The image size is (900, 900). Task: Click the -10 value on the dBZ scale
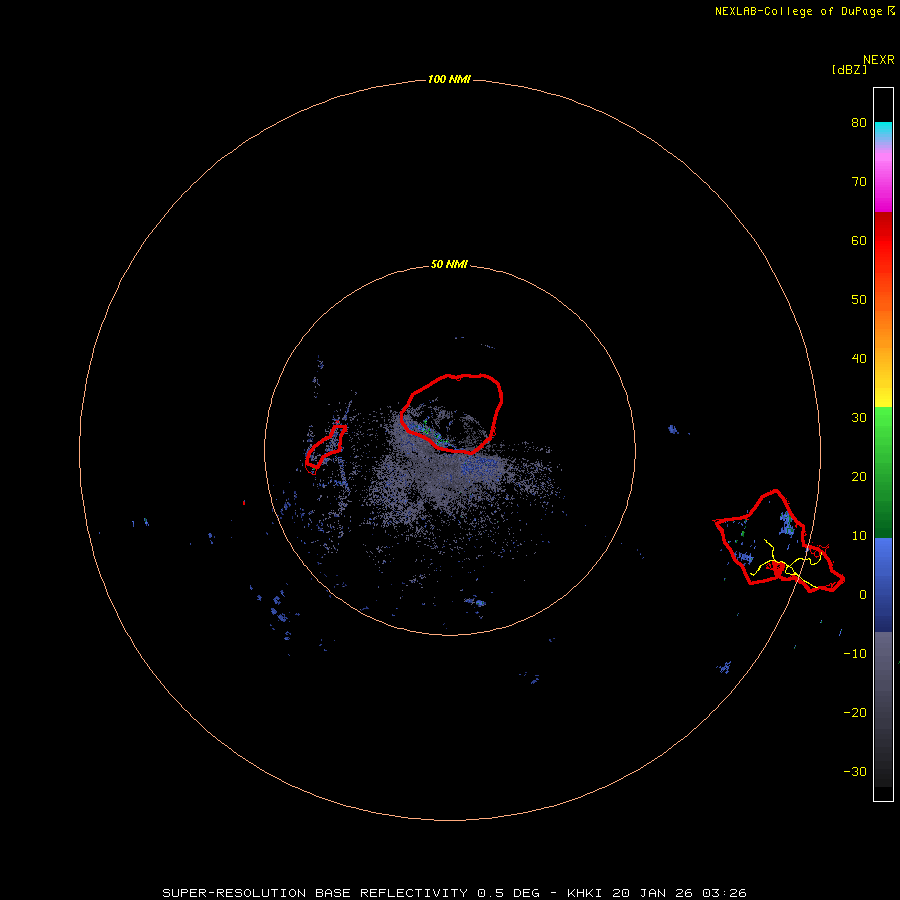pos(855,654)
